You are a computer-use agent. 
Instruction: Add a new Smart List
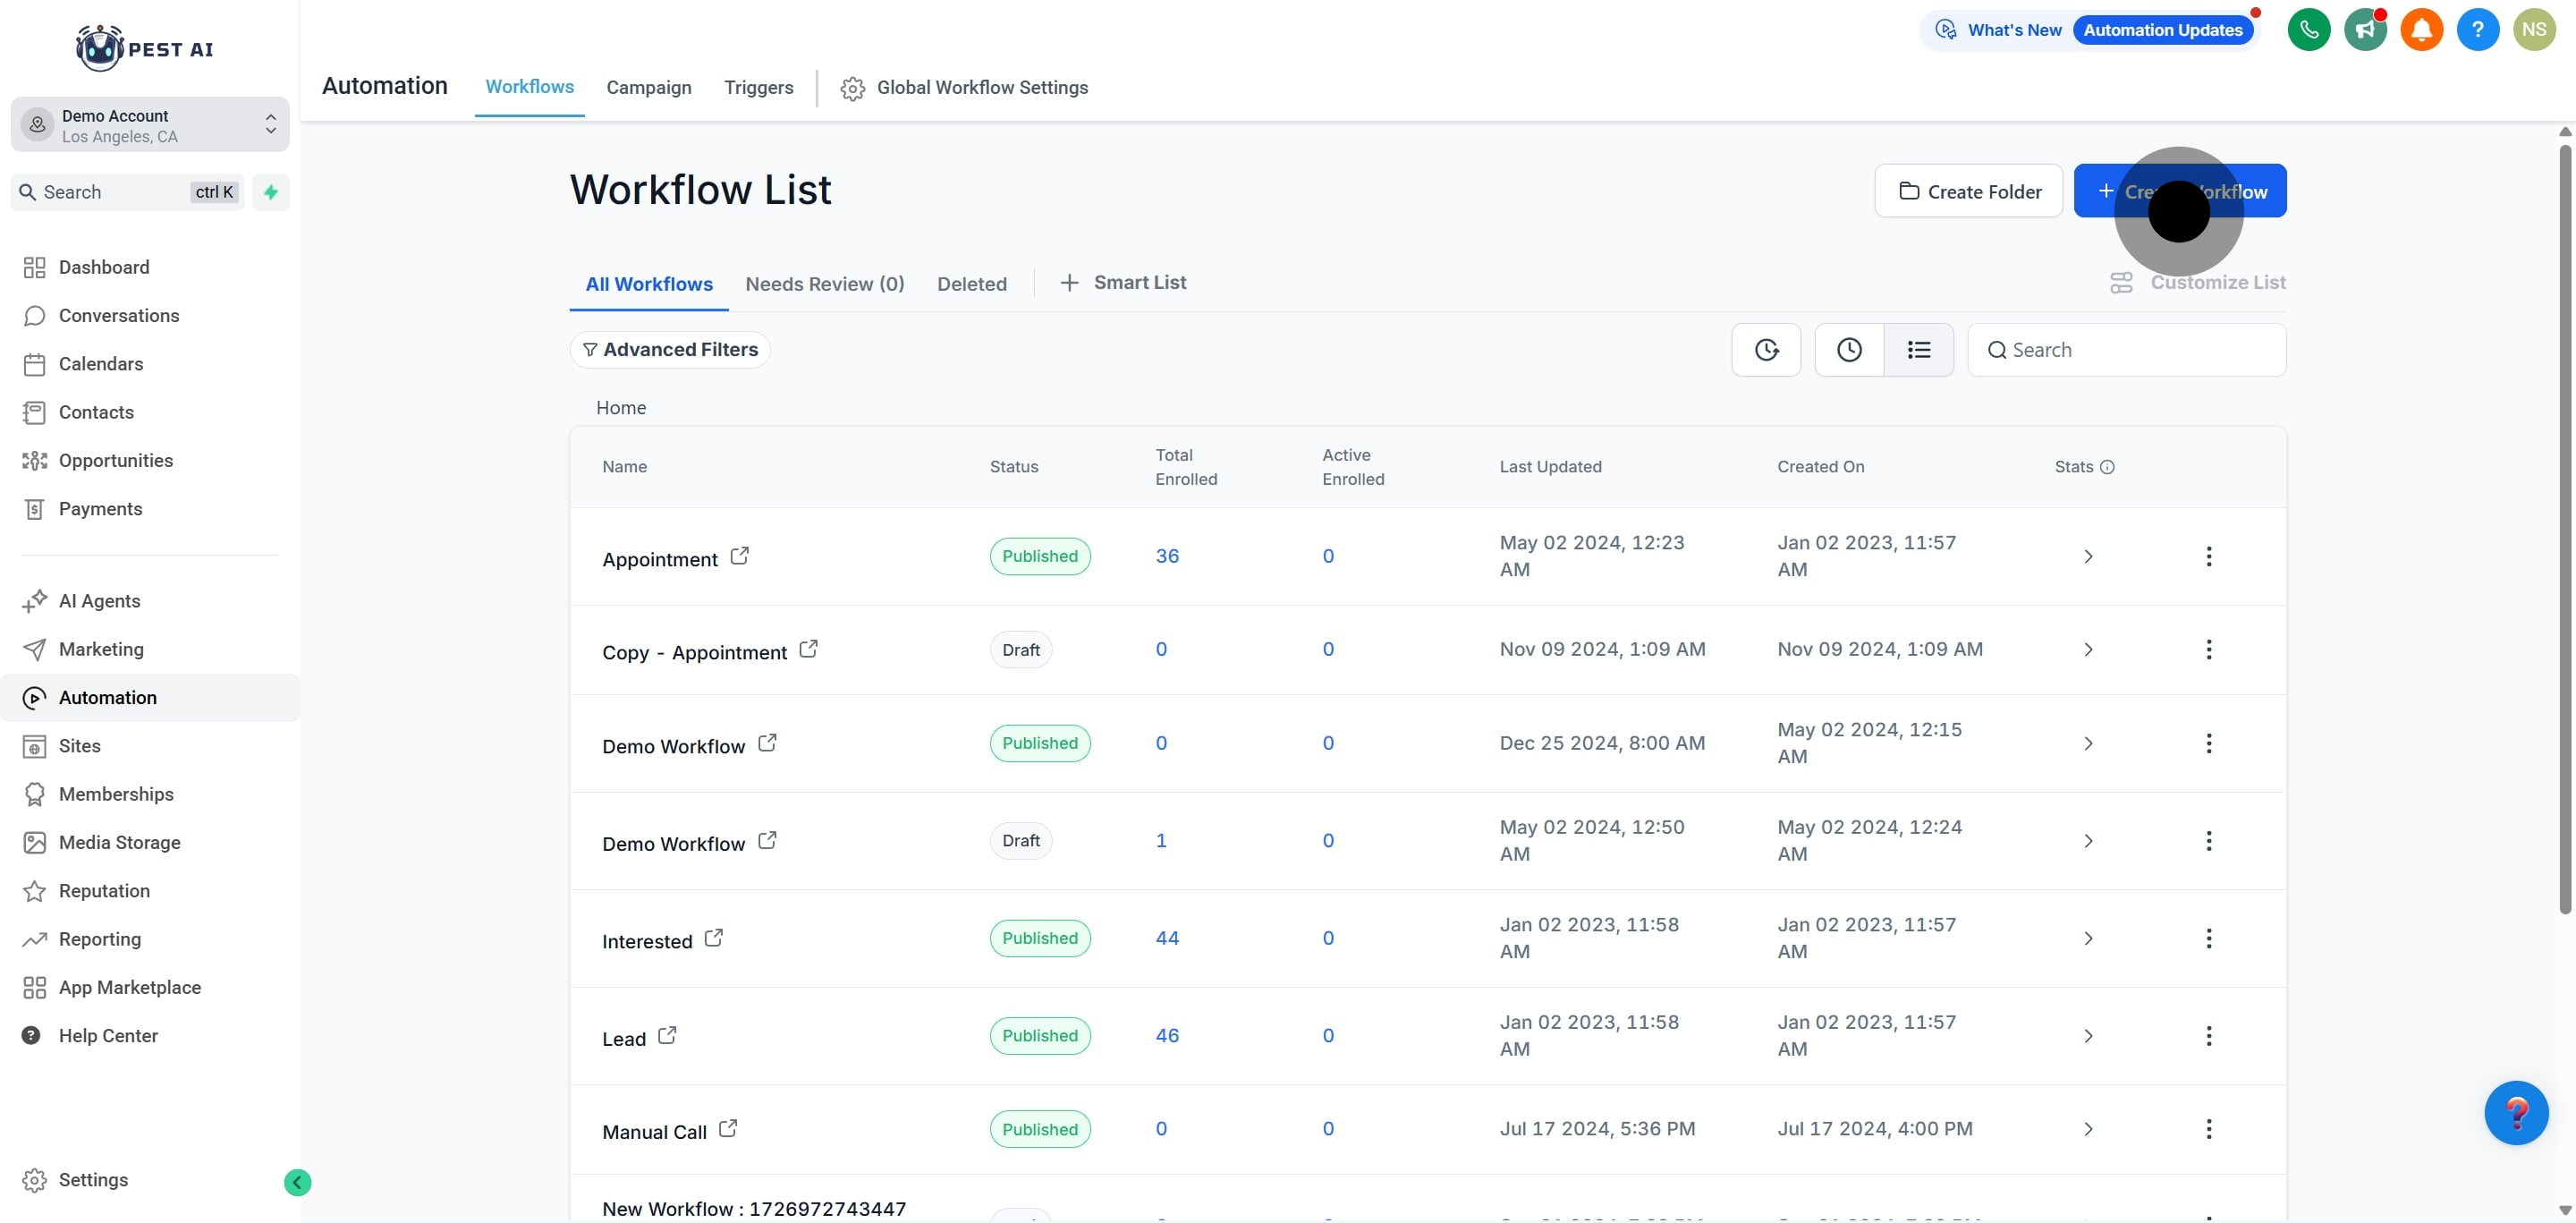pos(1123,283)
